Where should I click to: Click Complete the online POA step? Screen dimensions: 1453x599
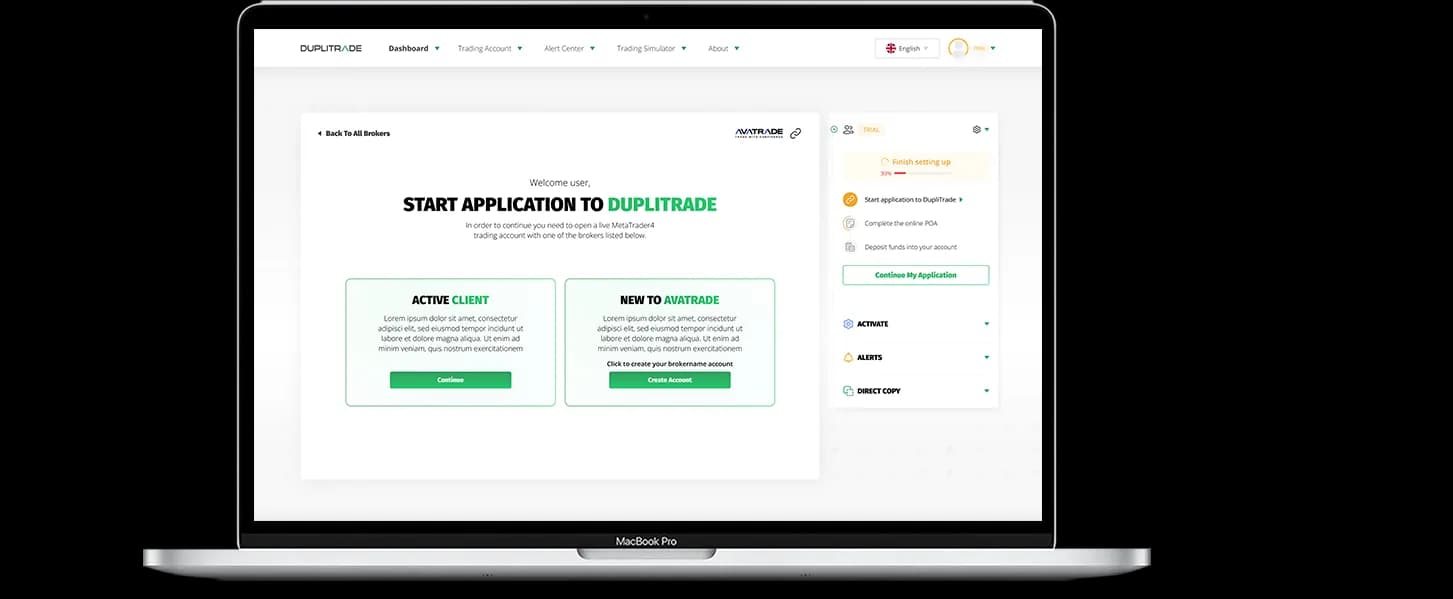(901, 223)
